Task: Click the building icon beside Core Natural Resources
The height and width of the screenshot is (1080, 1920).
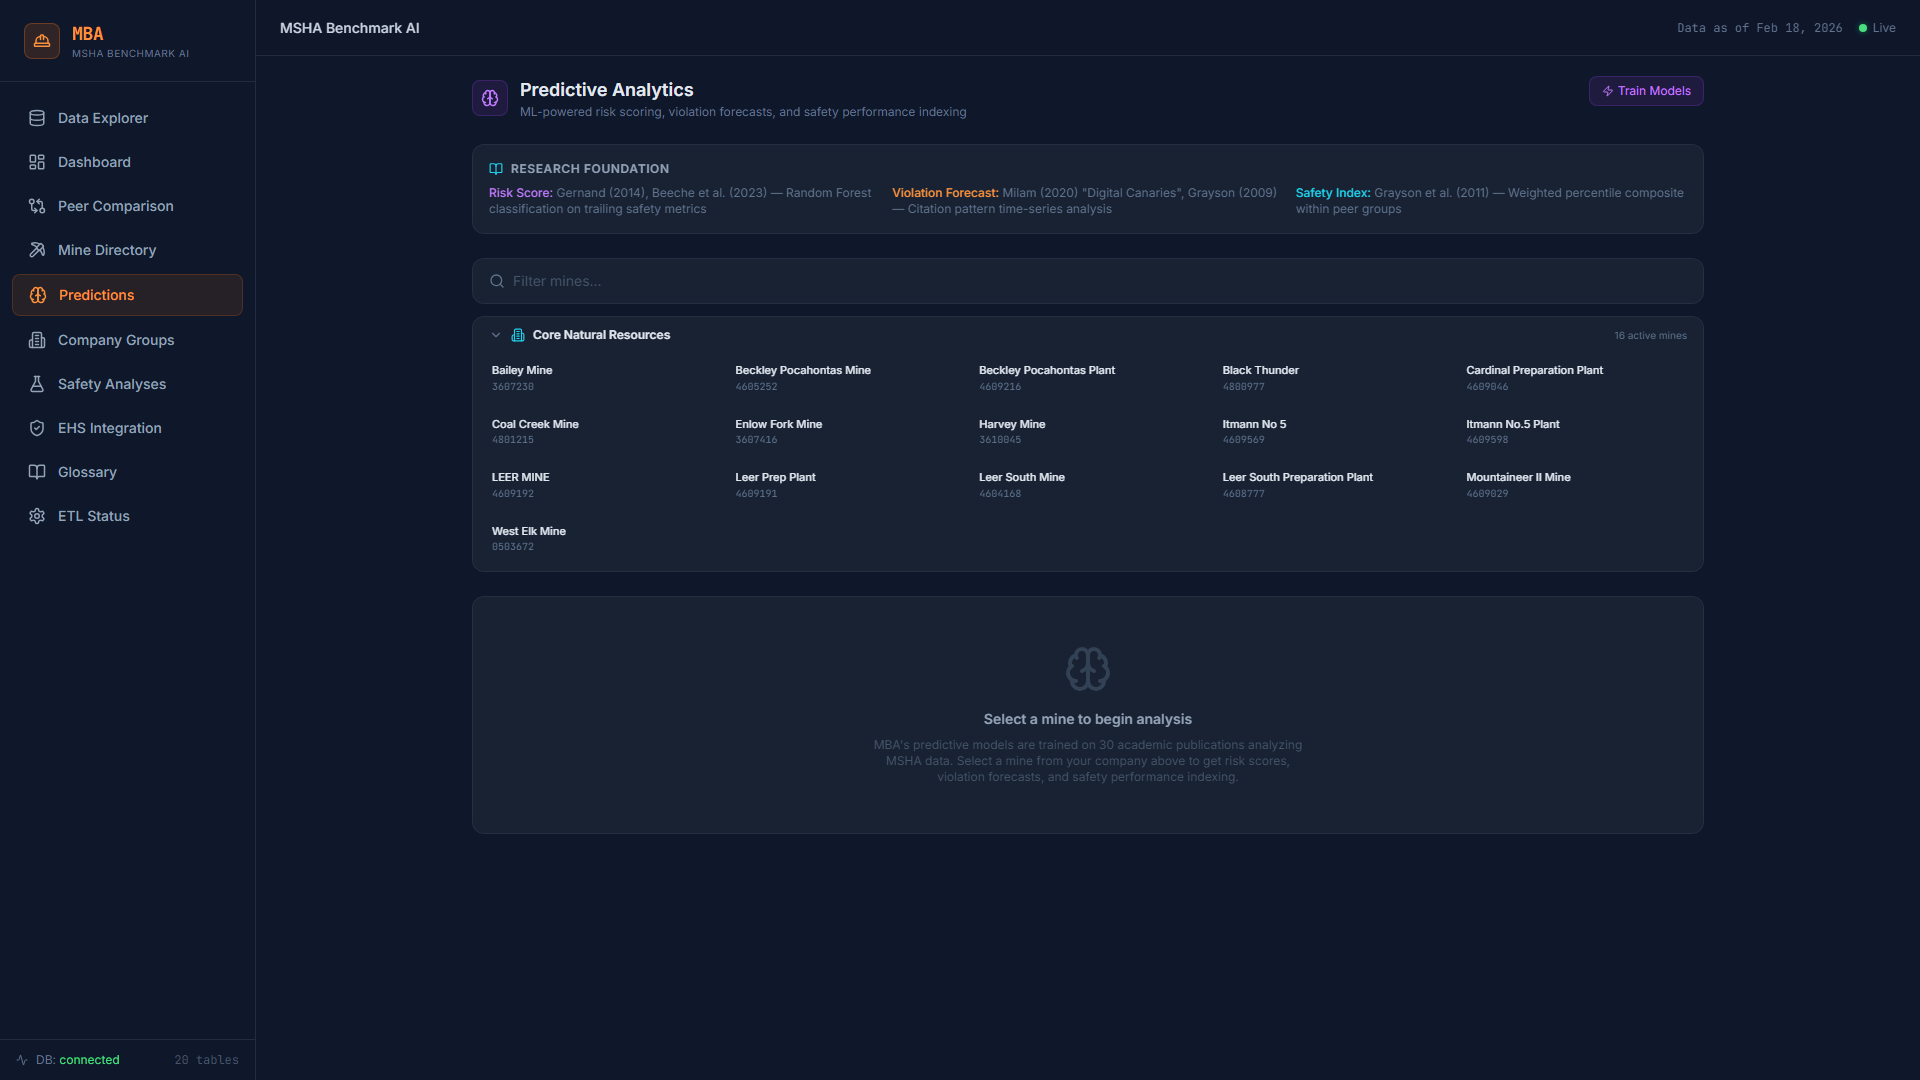Action: pos(518,335)
